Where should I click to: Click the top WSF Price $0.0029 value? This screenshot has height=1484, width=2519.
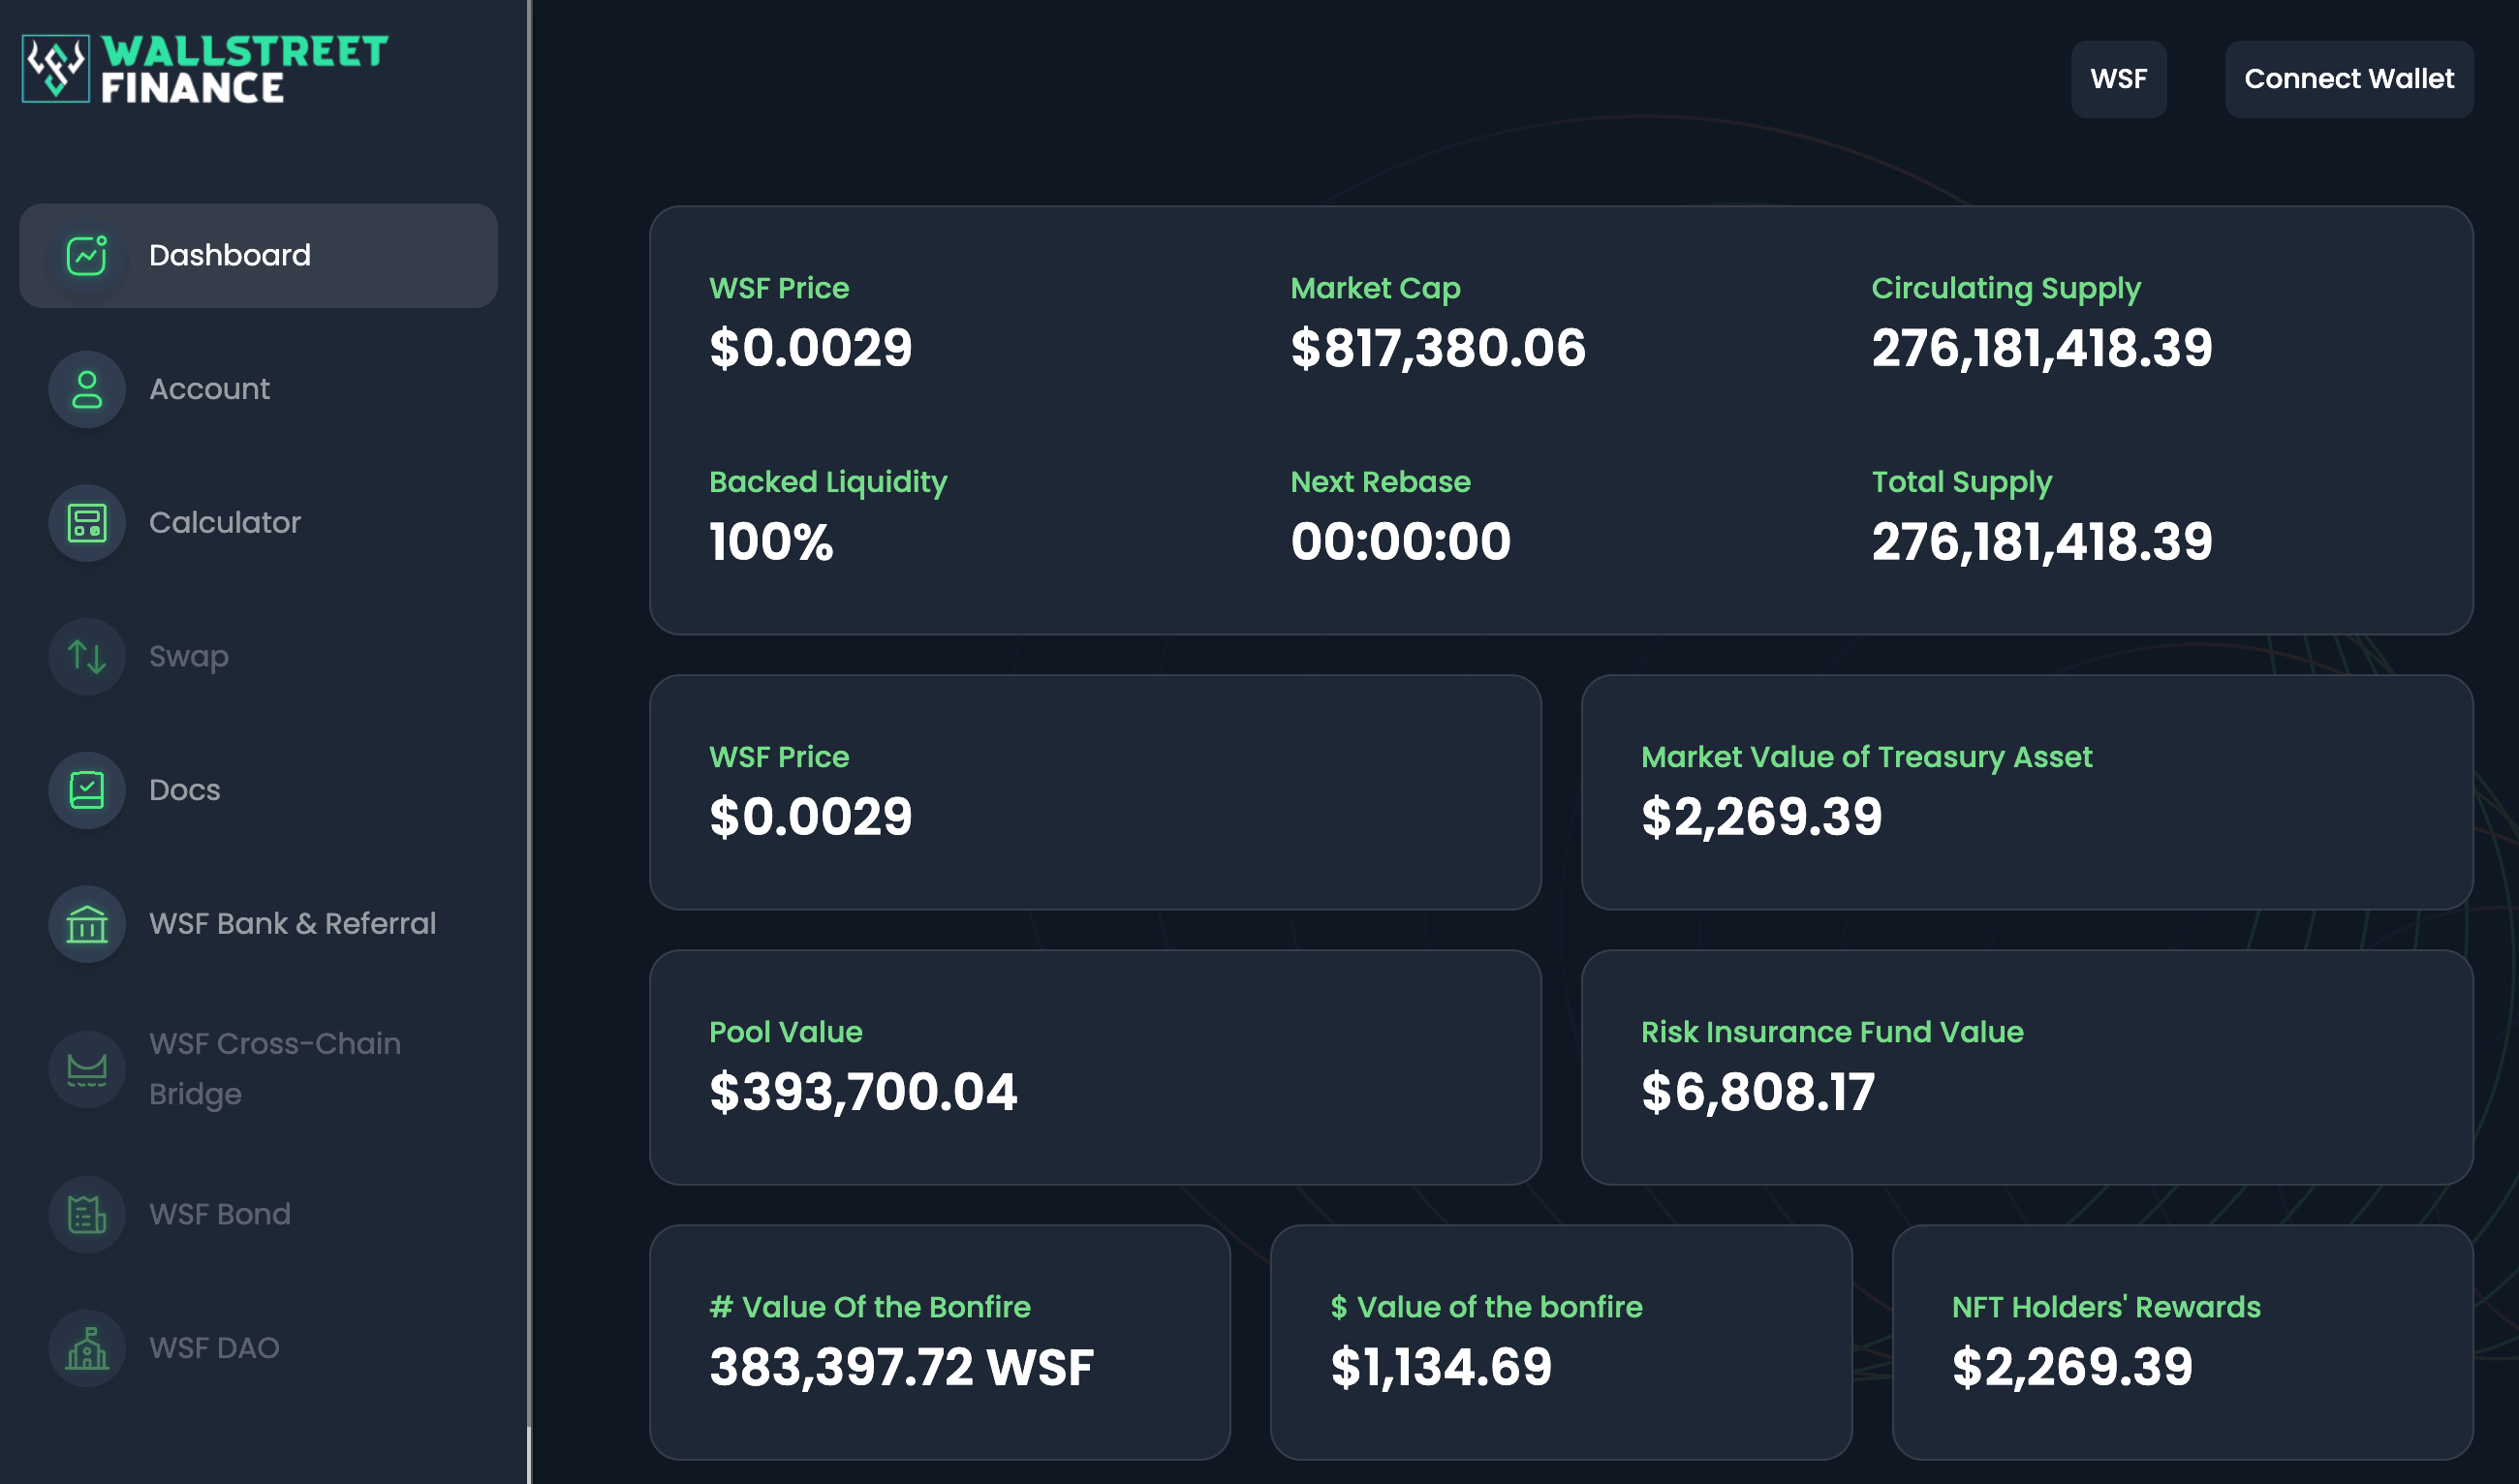pos(811,348)
